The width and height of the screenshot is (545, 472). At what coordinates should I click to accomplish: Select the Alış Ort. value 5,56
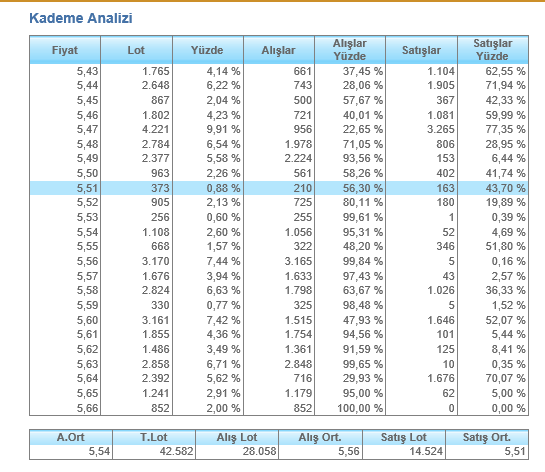(349, 451)
